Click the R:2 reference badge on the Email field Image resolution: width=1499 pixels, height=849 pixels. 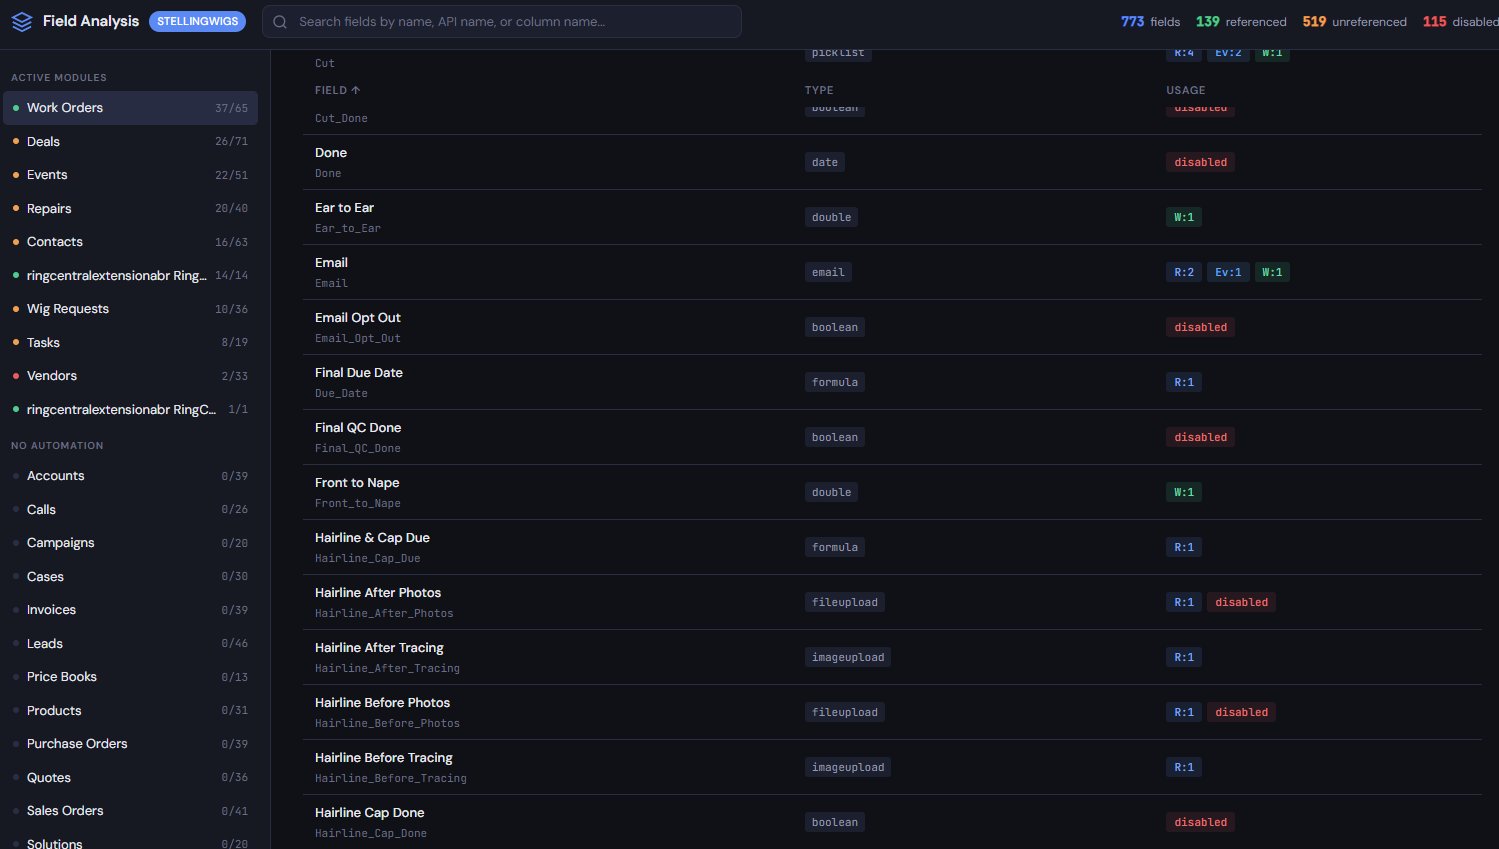point(1183,271)
